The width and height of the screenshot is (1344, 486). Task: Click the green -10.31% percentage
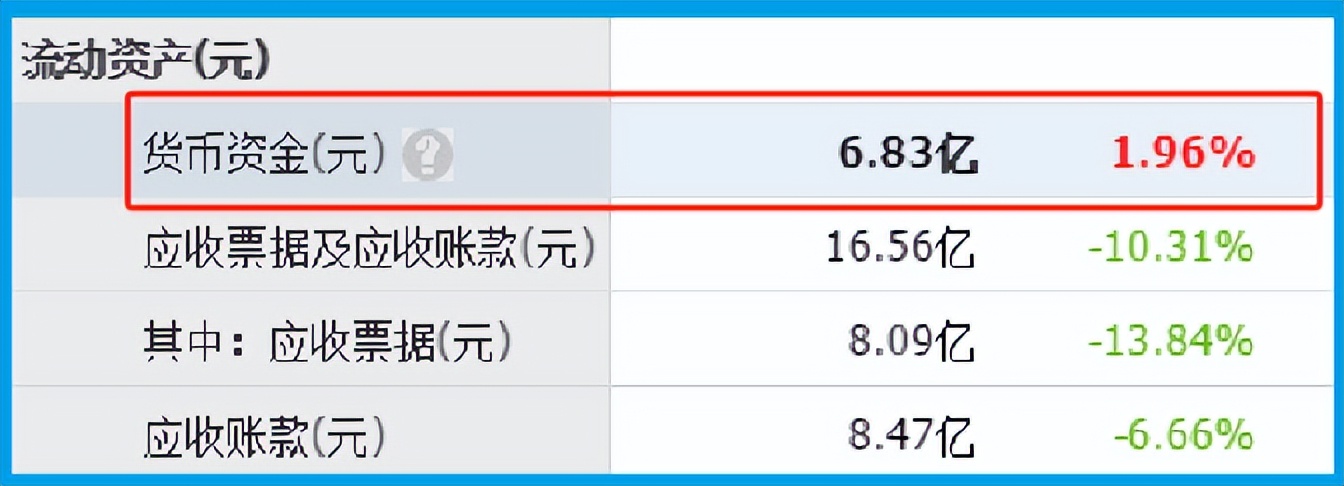[x=1170, y=246]
